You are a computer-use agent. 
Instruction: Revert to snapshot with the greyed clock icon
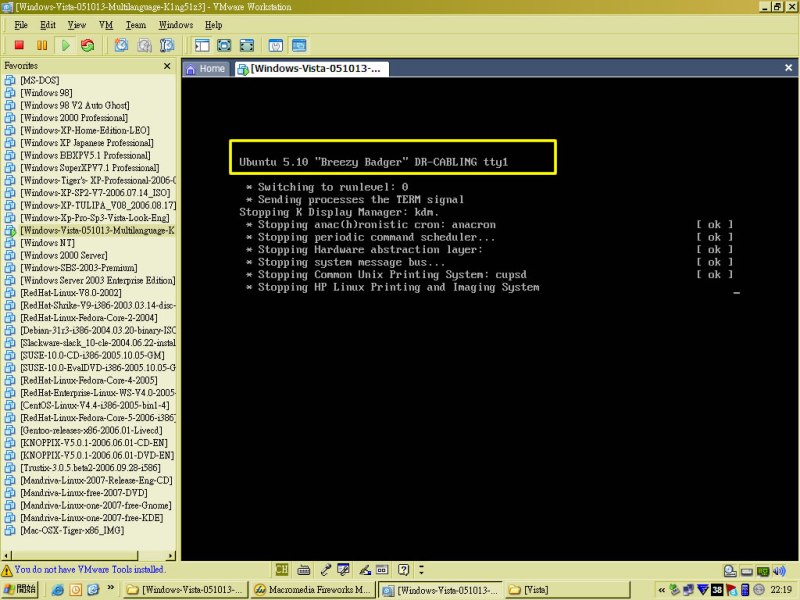coord(144,45)
